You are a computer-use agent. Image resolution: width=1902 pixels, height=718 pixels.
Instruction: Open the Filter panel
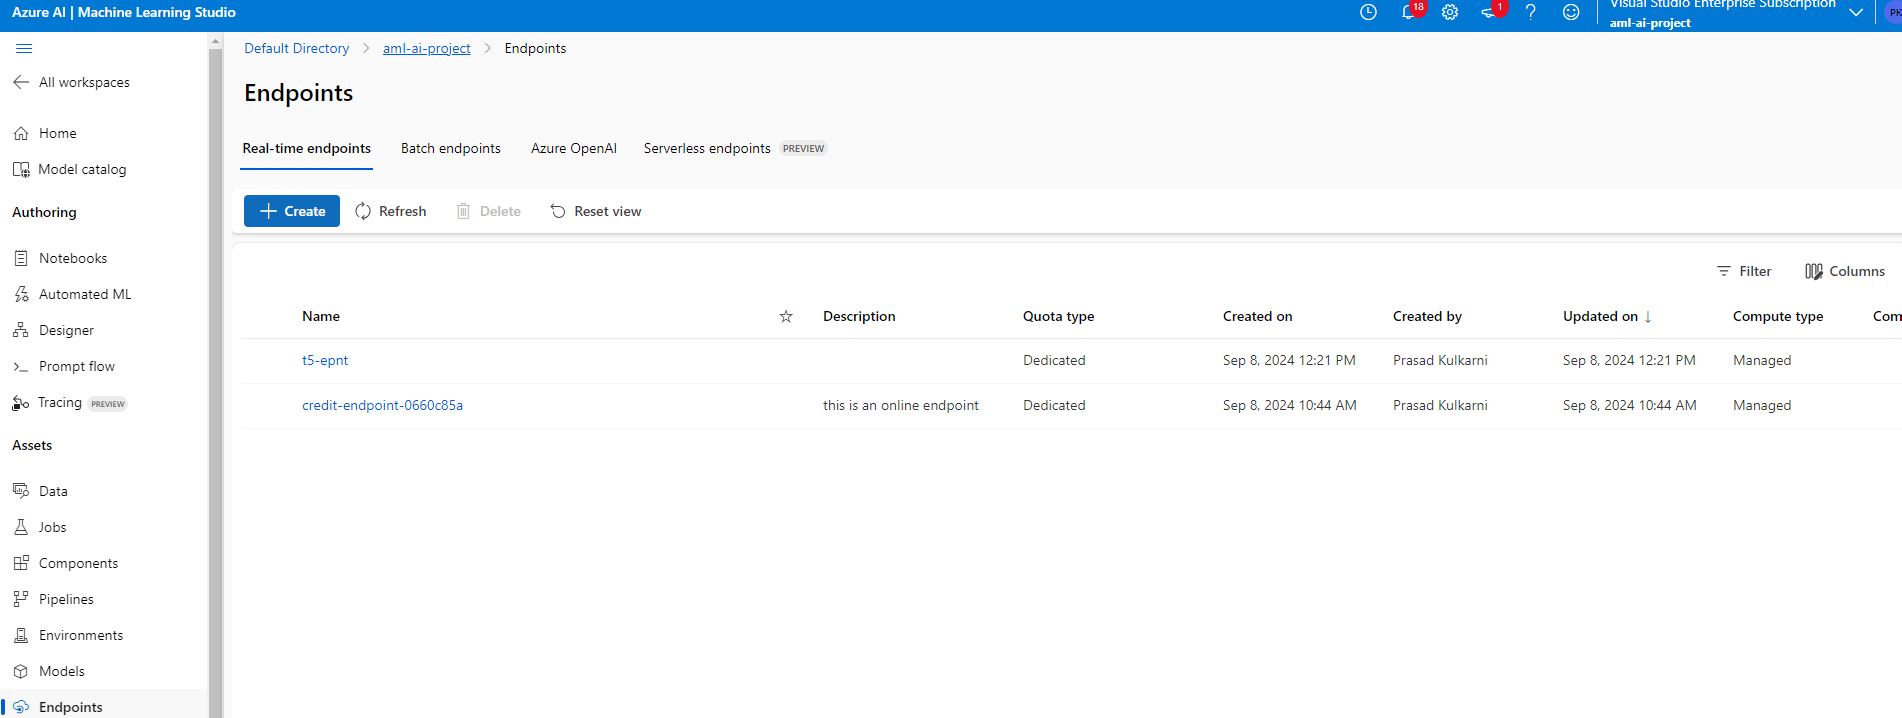pyautogui.click(x=1744, y=271)
